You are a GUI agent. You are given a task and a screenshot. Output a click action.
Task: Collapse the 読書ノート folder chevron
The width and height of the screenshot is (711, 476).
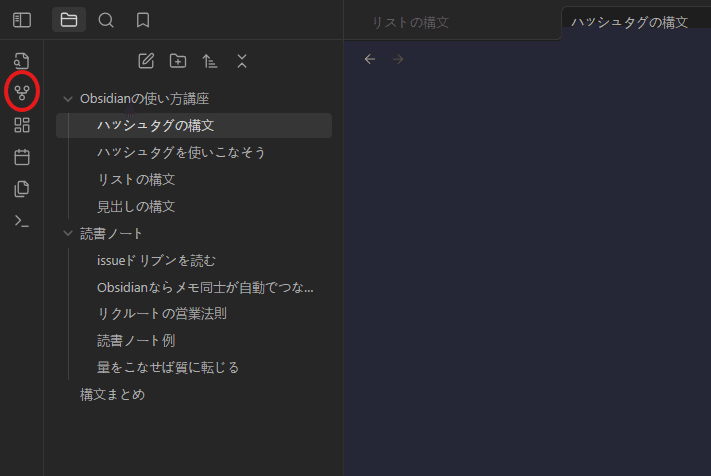pos(68,233)
